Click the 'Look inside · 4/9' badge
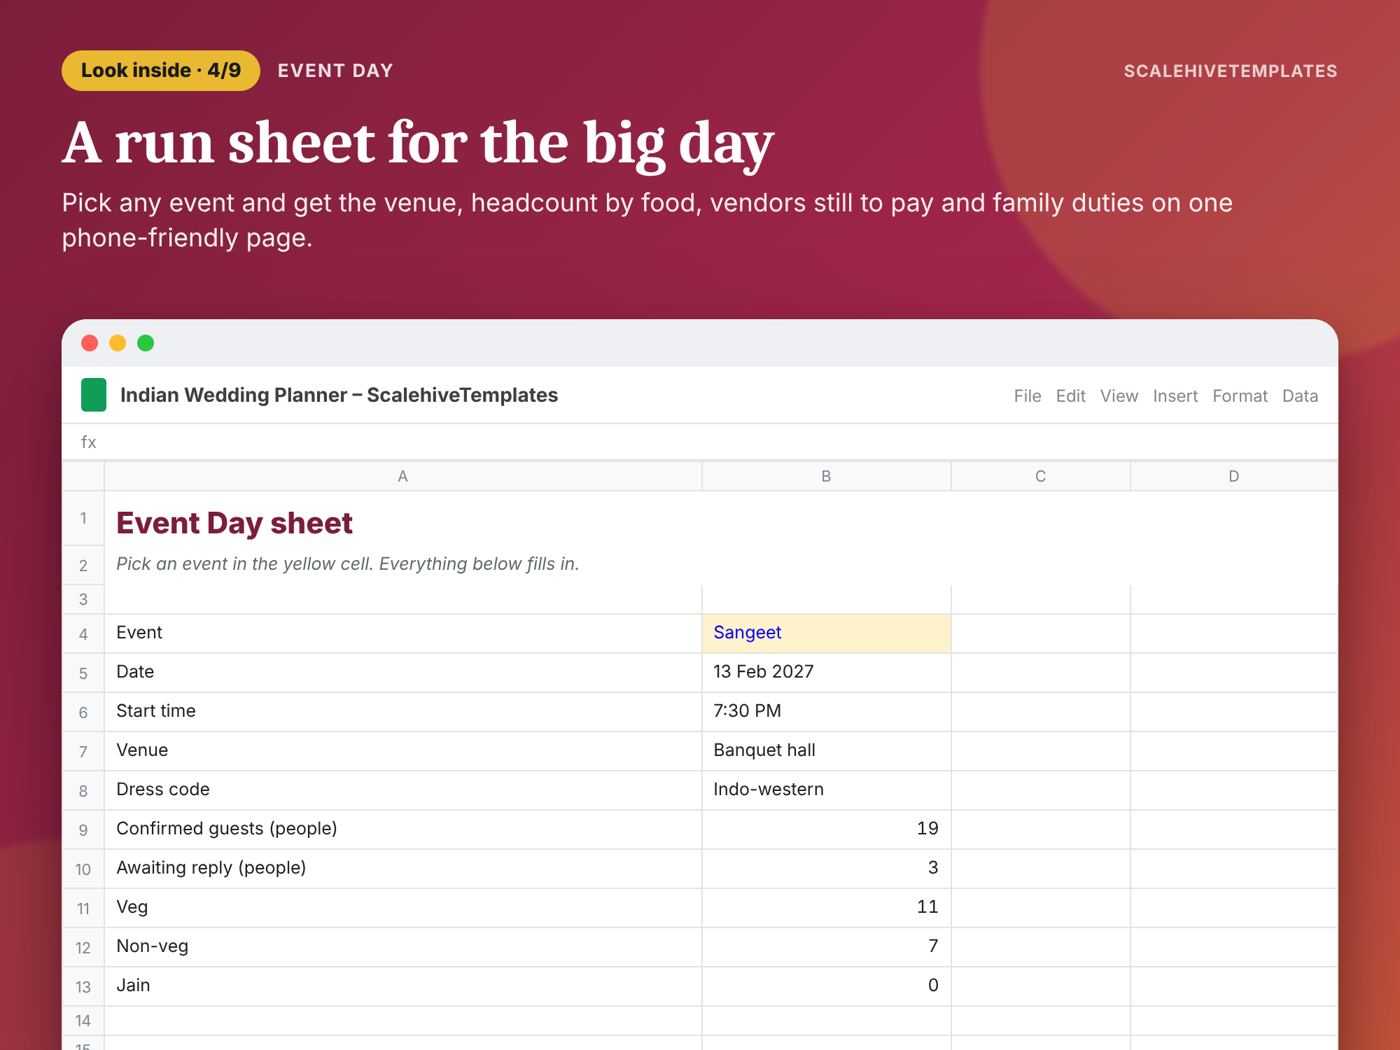 161,71
